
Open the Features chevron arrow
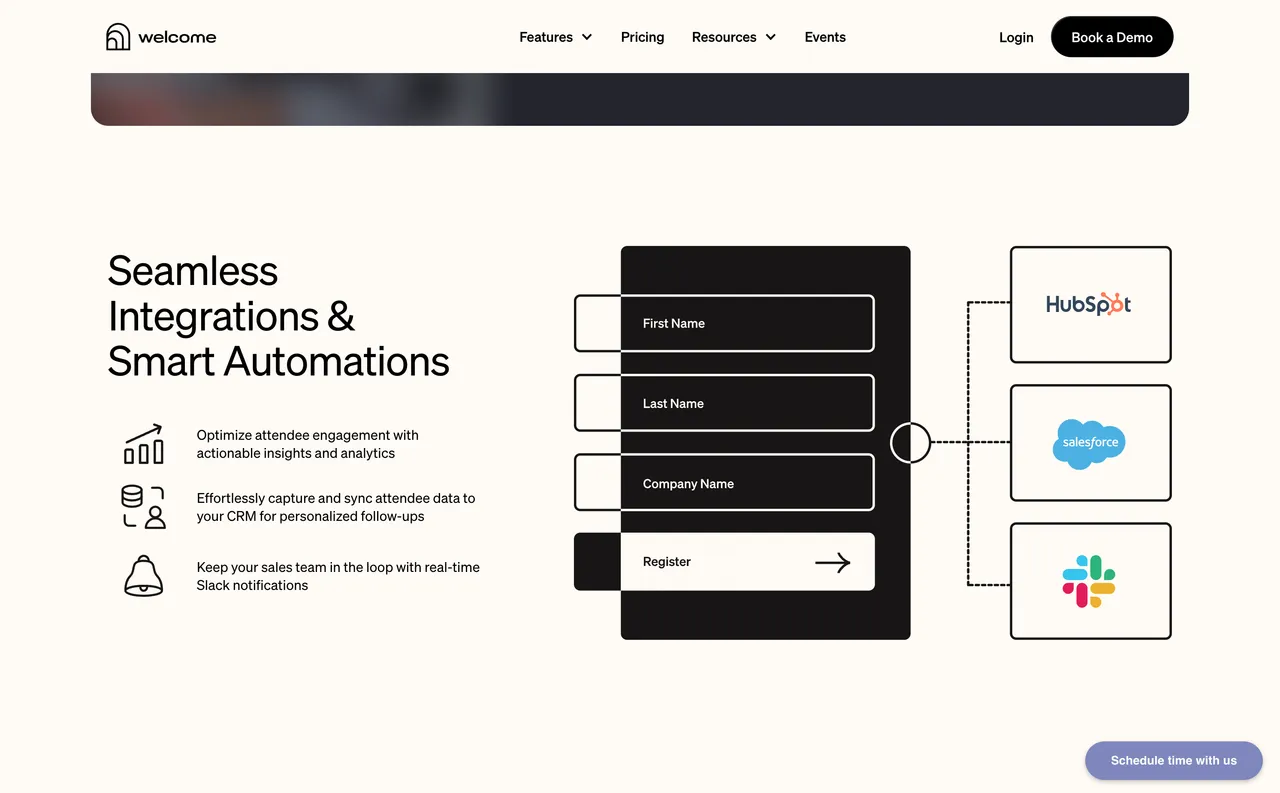pos(587,37)
